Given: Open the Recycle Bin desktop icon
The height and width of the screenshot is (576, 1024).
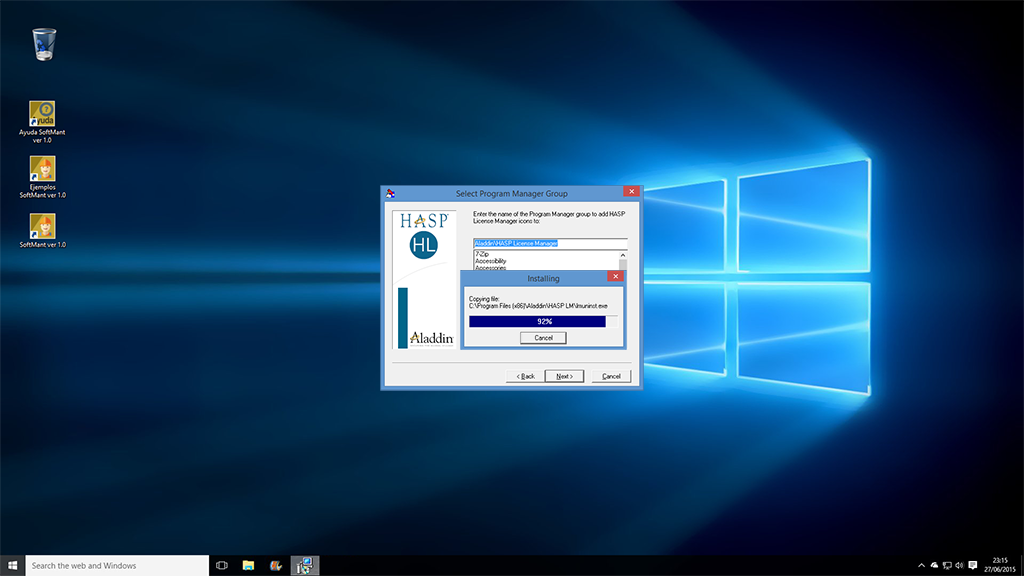Looking at the screenshot, I should [44, 44].
